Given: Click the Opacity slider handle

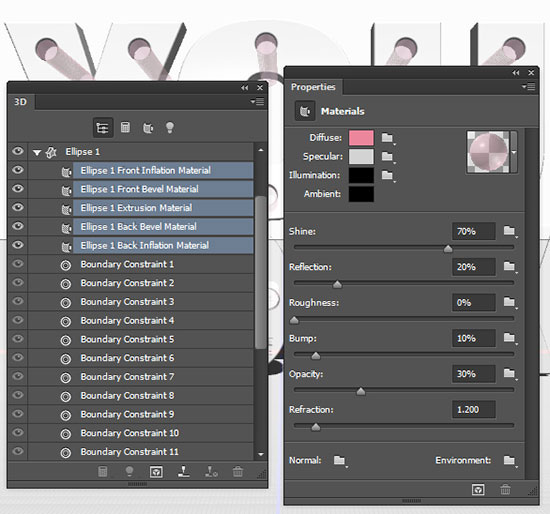Looking at the screenshot, I should (x=361, y=391).
